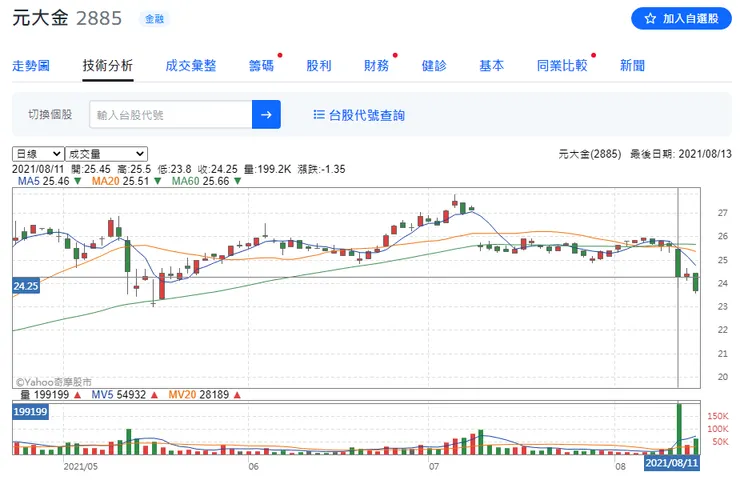Viewport: 740px width, 480px height.
Task: Click the 金融 category tag
Action: click(x=154, y=19)
